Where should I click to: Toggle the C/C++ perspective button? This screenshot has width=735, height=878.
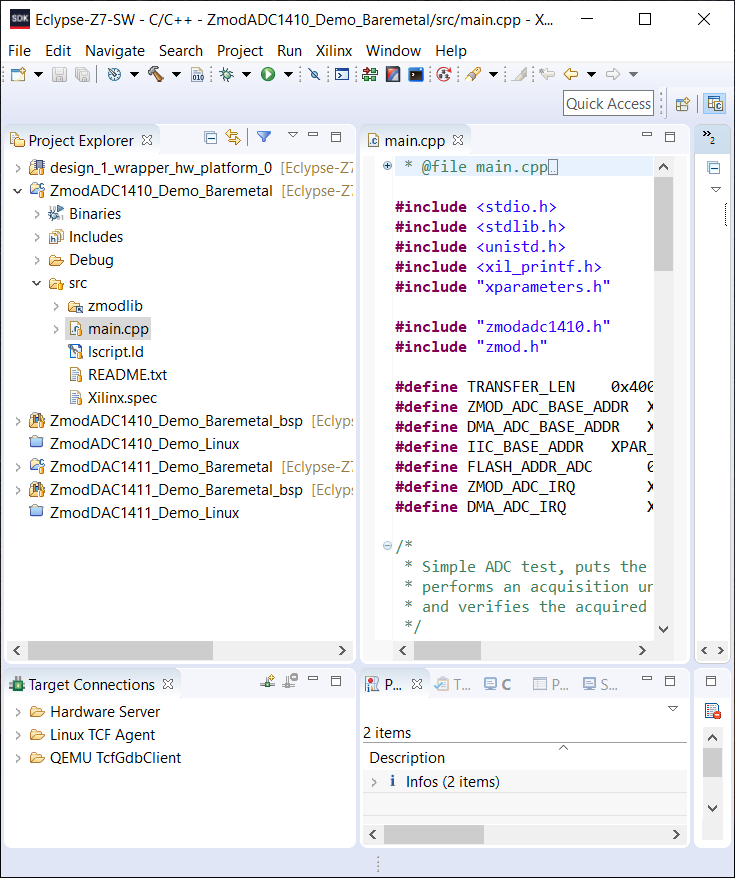pos(715,104)
